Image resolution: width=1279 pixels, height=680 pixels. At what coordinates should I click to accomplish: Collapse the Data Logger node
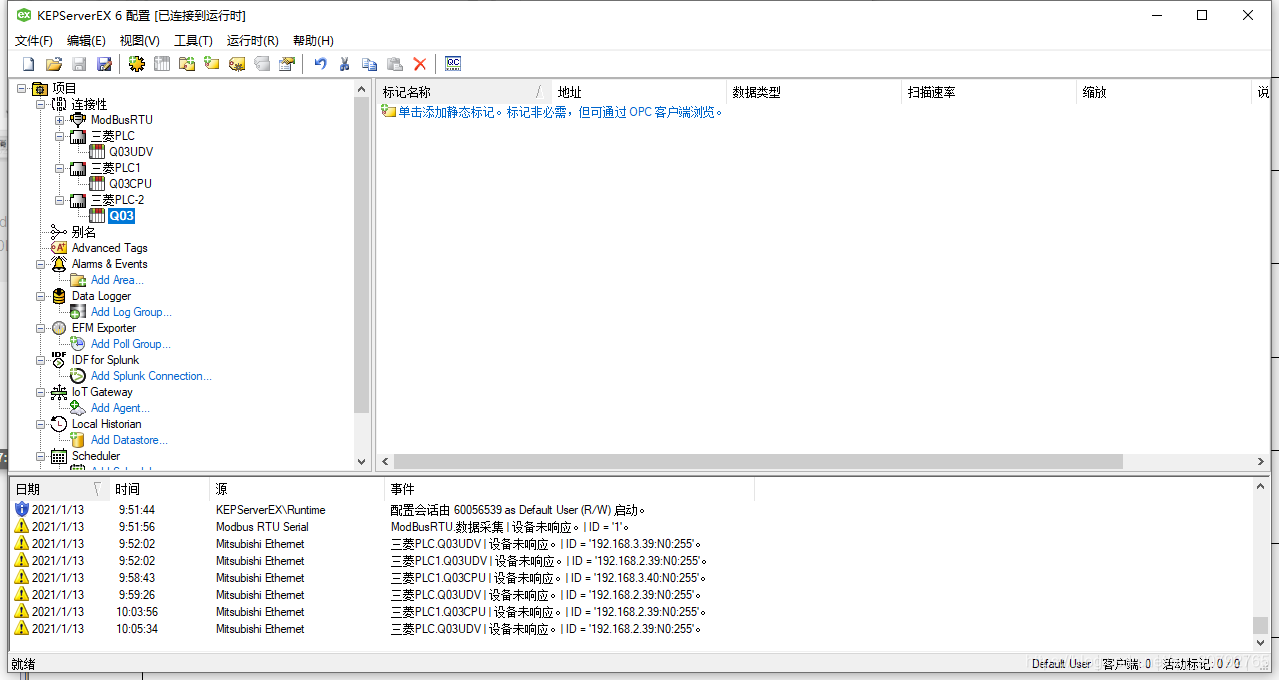(x=41, y=296)
